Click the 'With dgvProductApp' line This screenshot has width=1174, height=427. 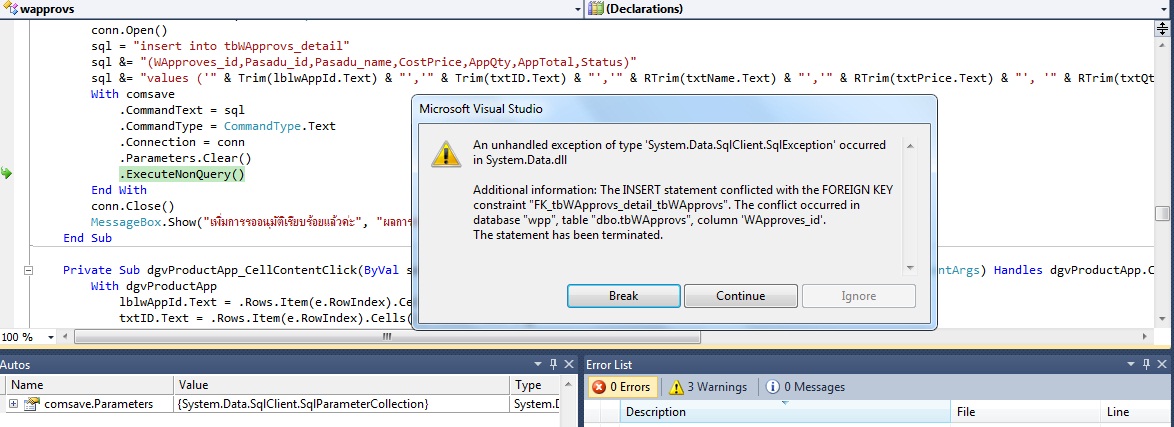point(153,286)
